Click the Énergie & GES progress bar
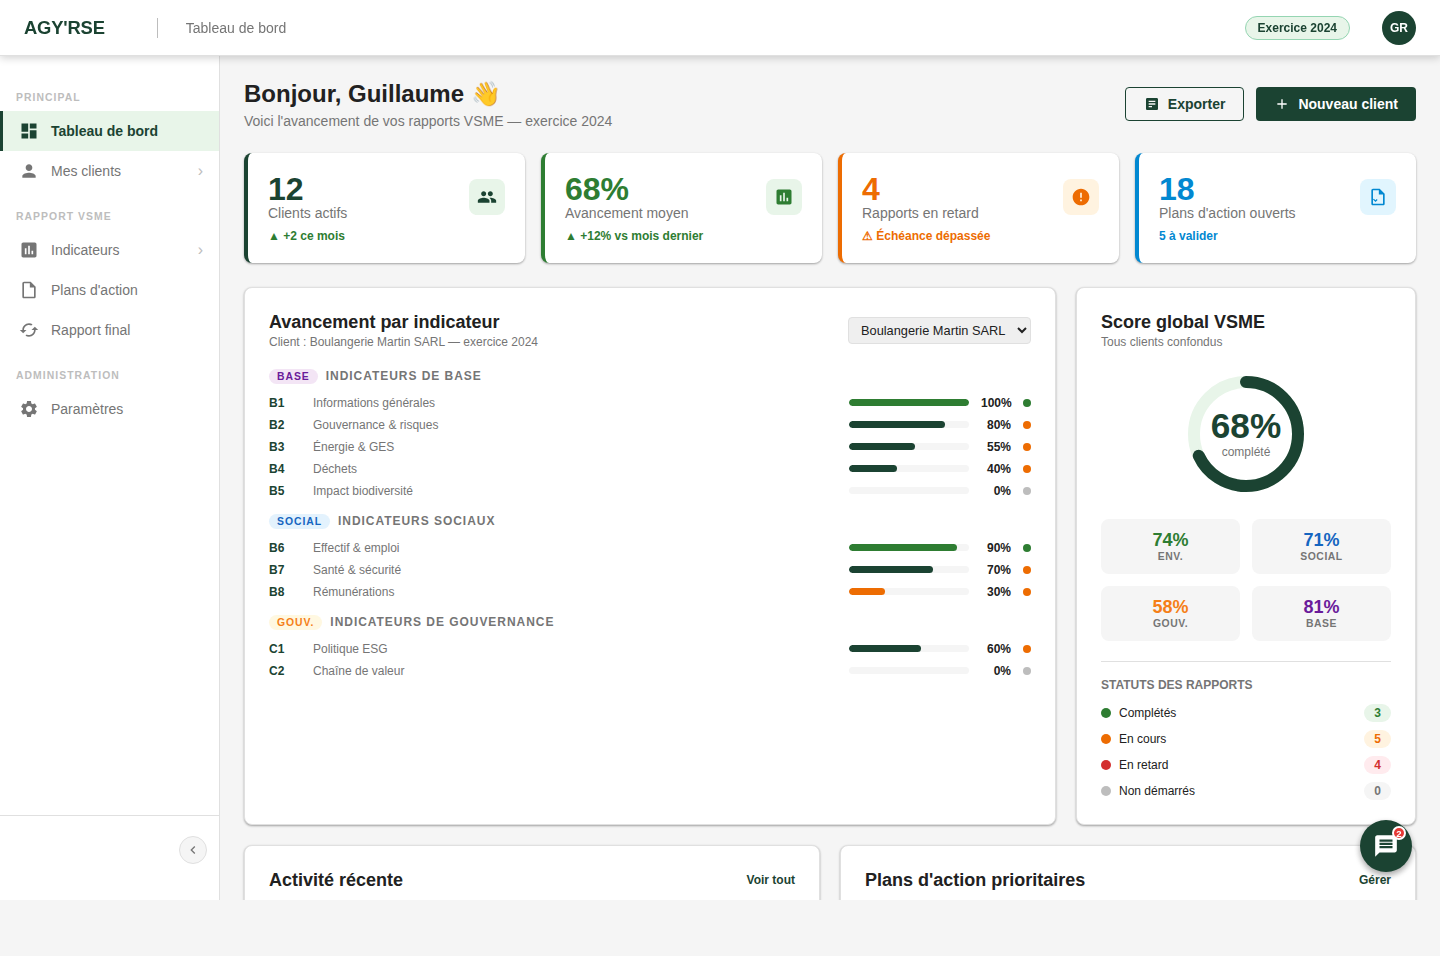Screen dimensions: 1440x956 tap(909, 447)
